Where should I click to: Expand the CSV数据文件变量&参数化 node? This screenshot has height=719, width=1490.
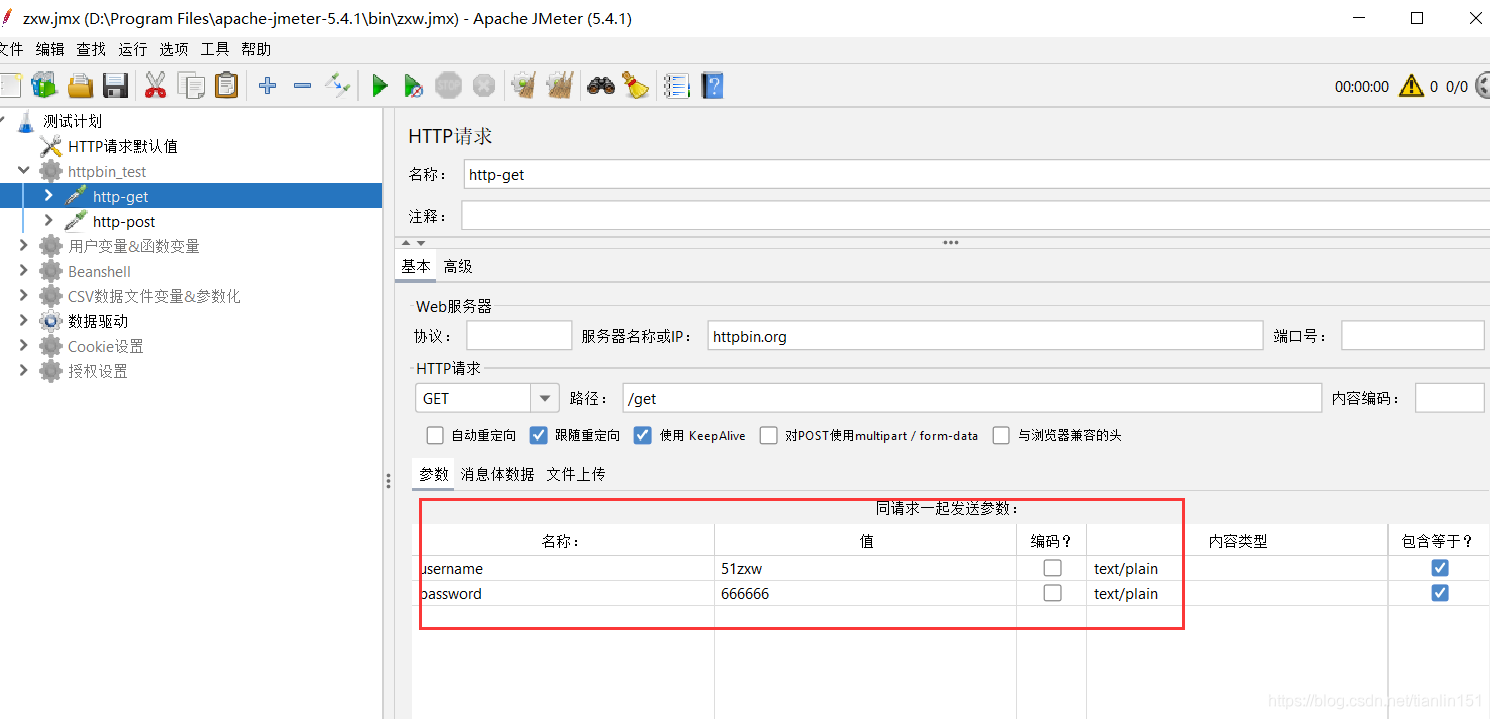click(24, 295)
